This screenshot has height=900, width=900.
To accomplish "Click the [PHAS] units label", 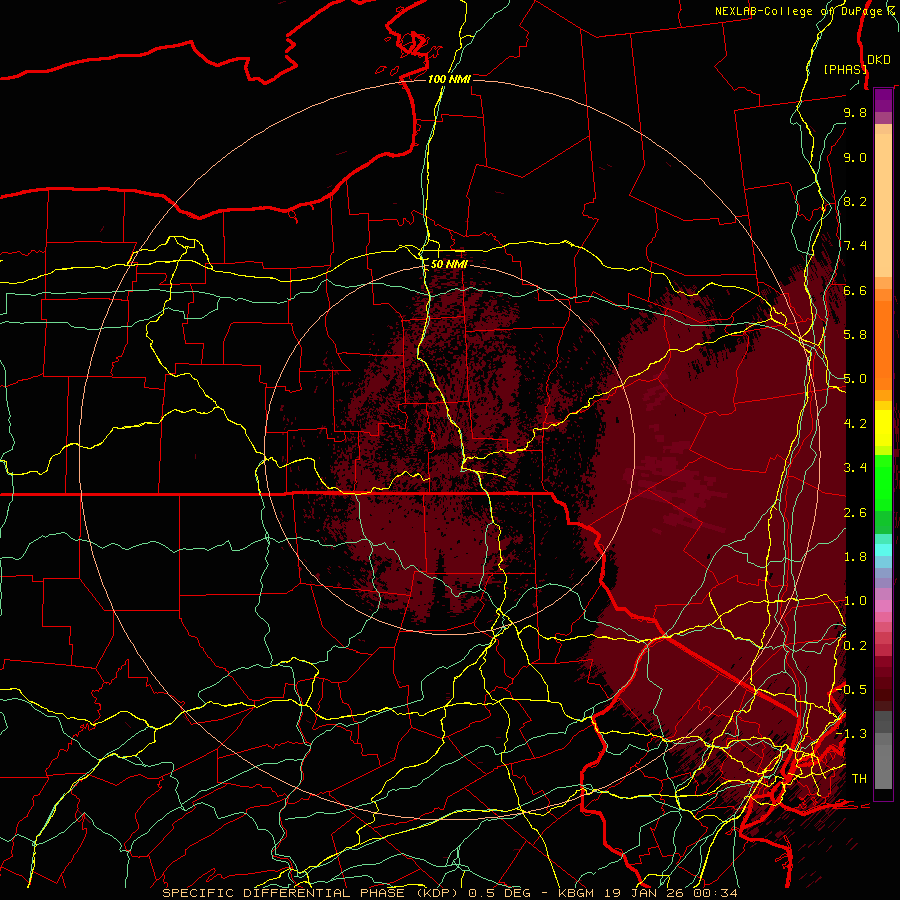I will point(845,69).
